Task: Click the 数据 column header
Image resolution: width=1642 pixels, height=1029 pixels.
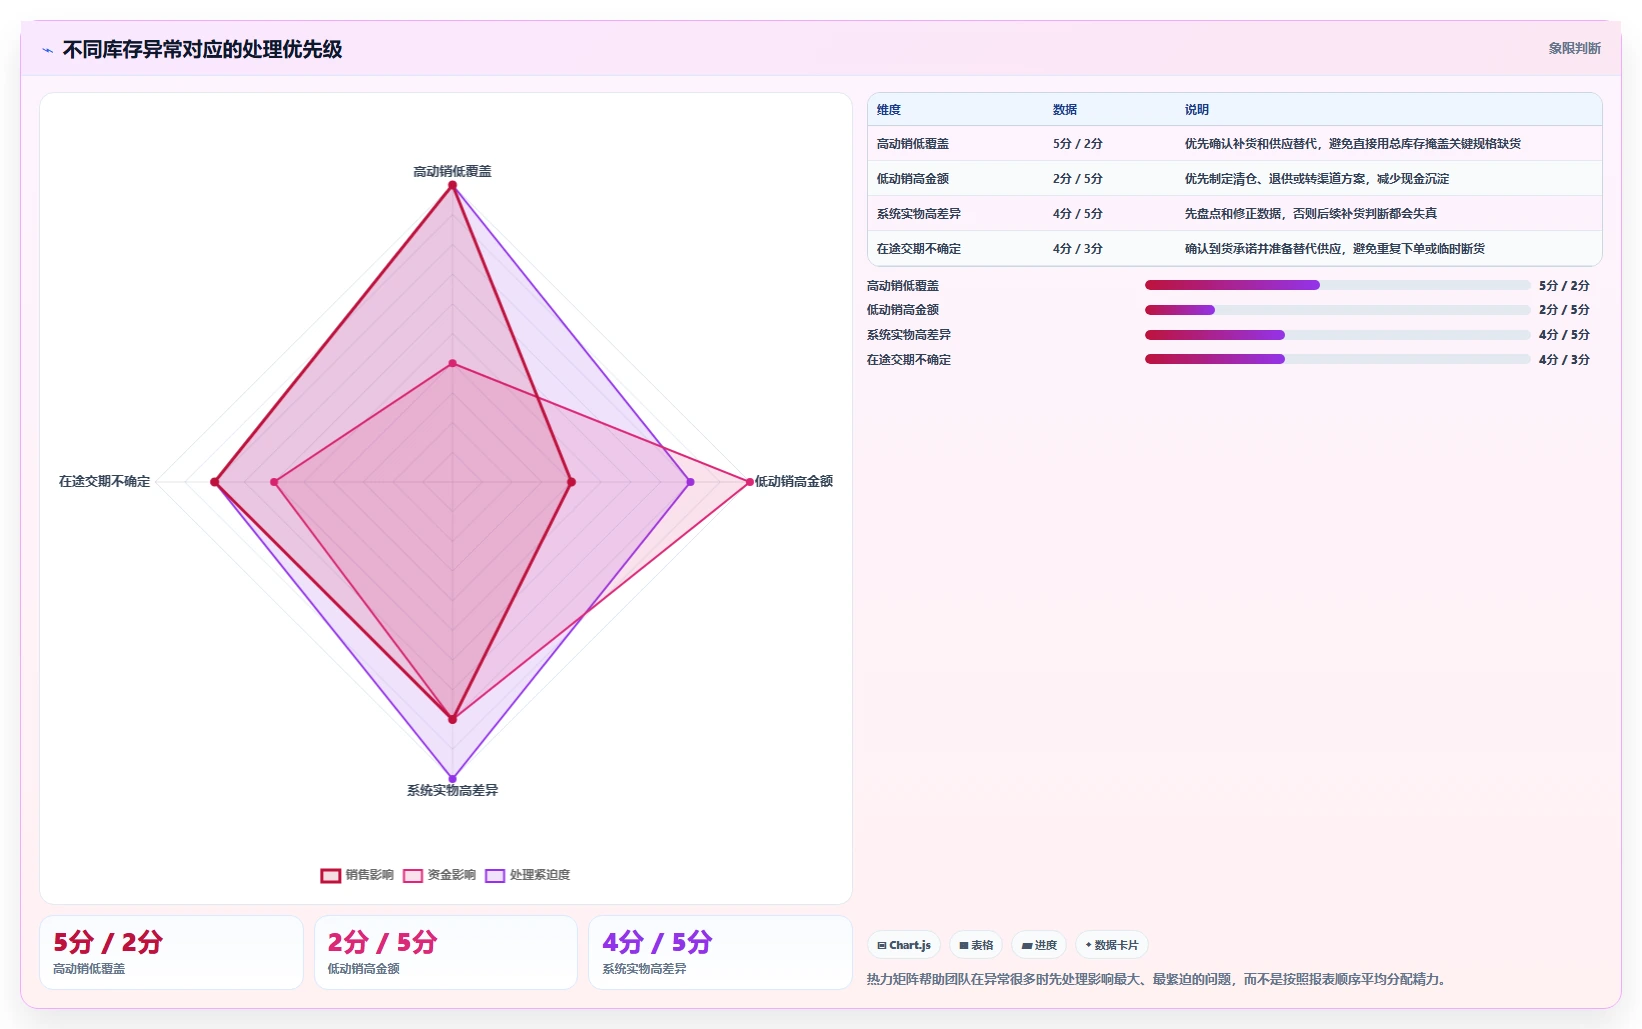Action: (x=1065, y=110)
